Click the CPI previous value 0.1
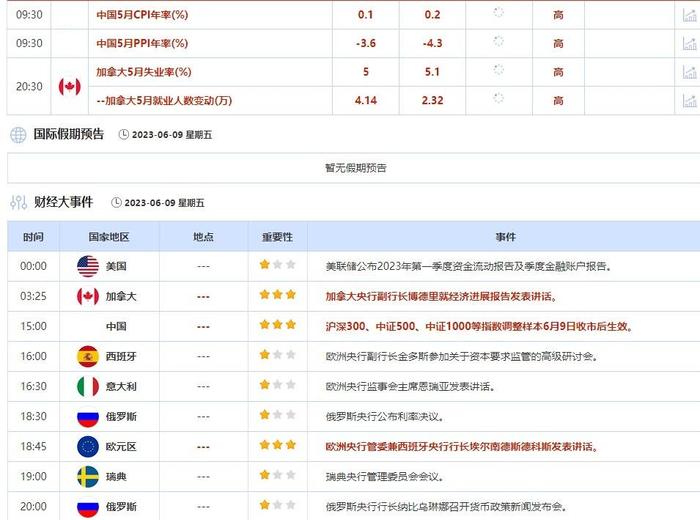Screen dimensions: 700x520 point(365,15)
